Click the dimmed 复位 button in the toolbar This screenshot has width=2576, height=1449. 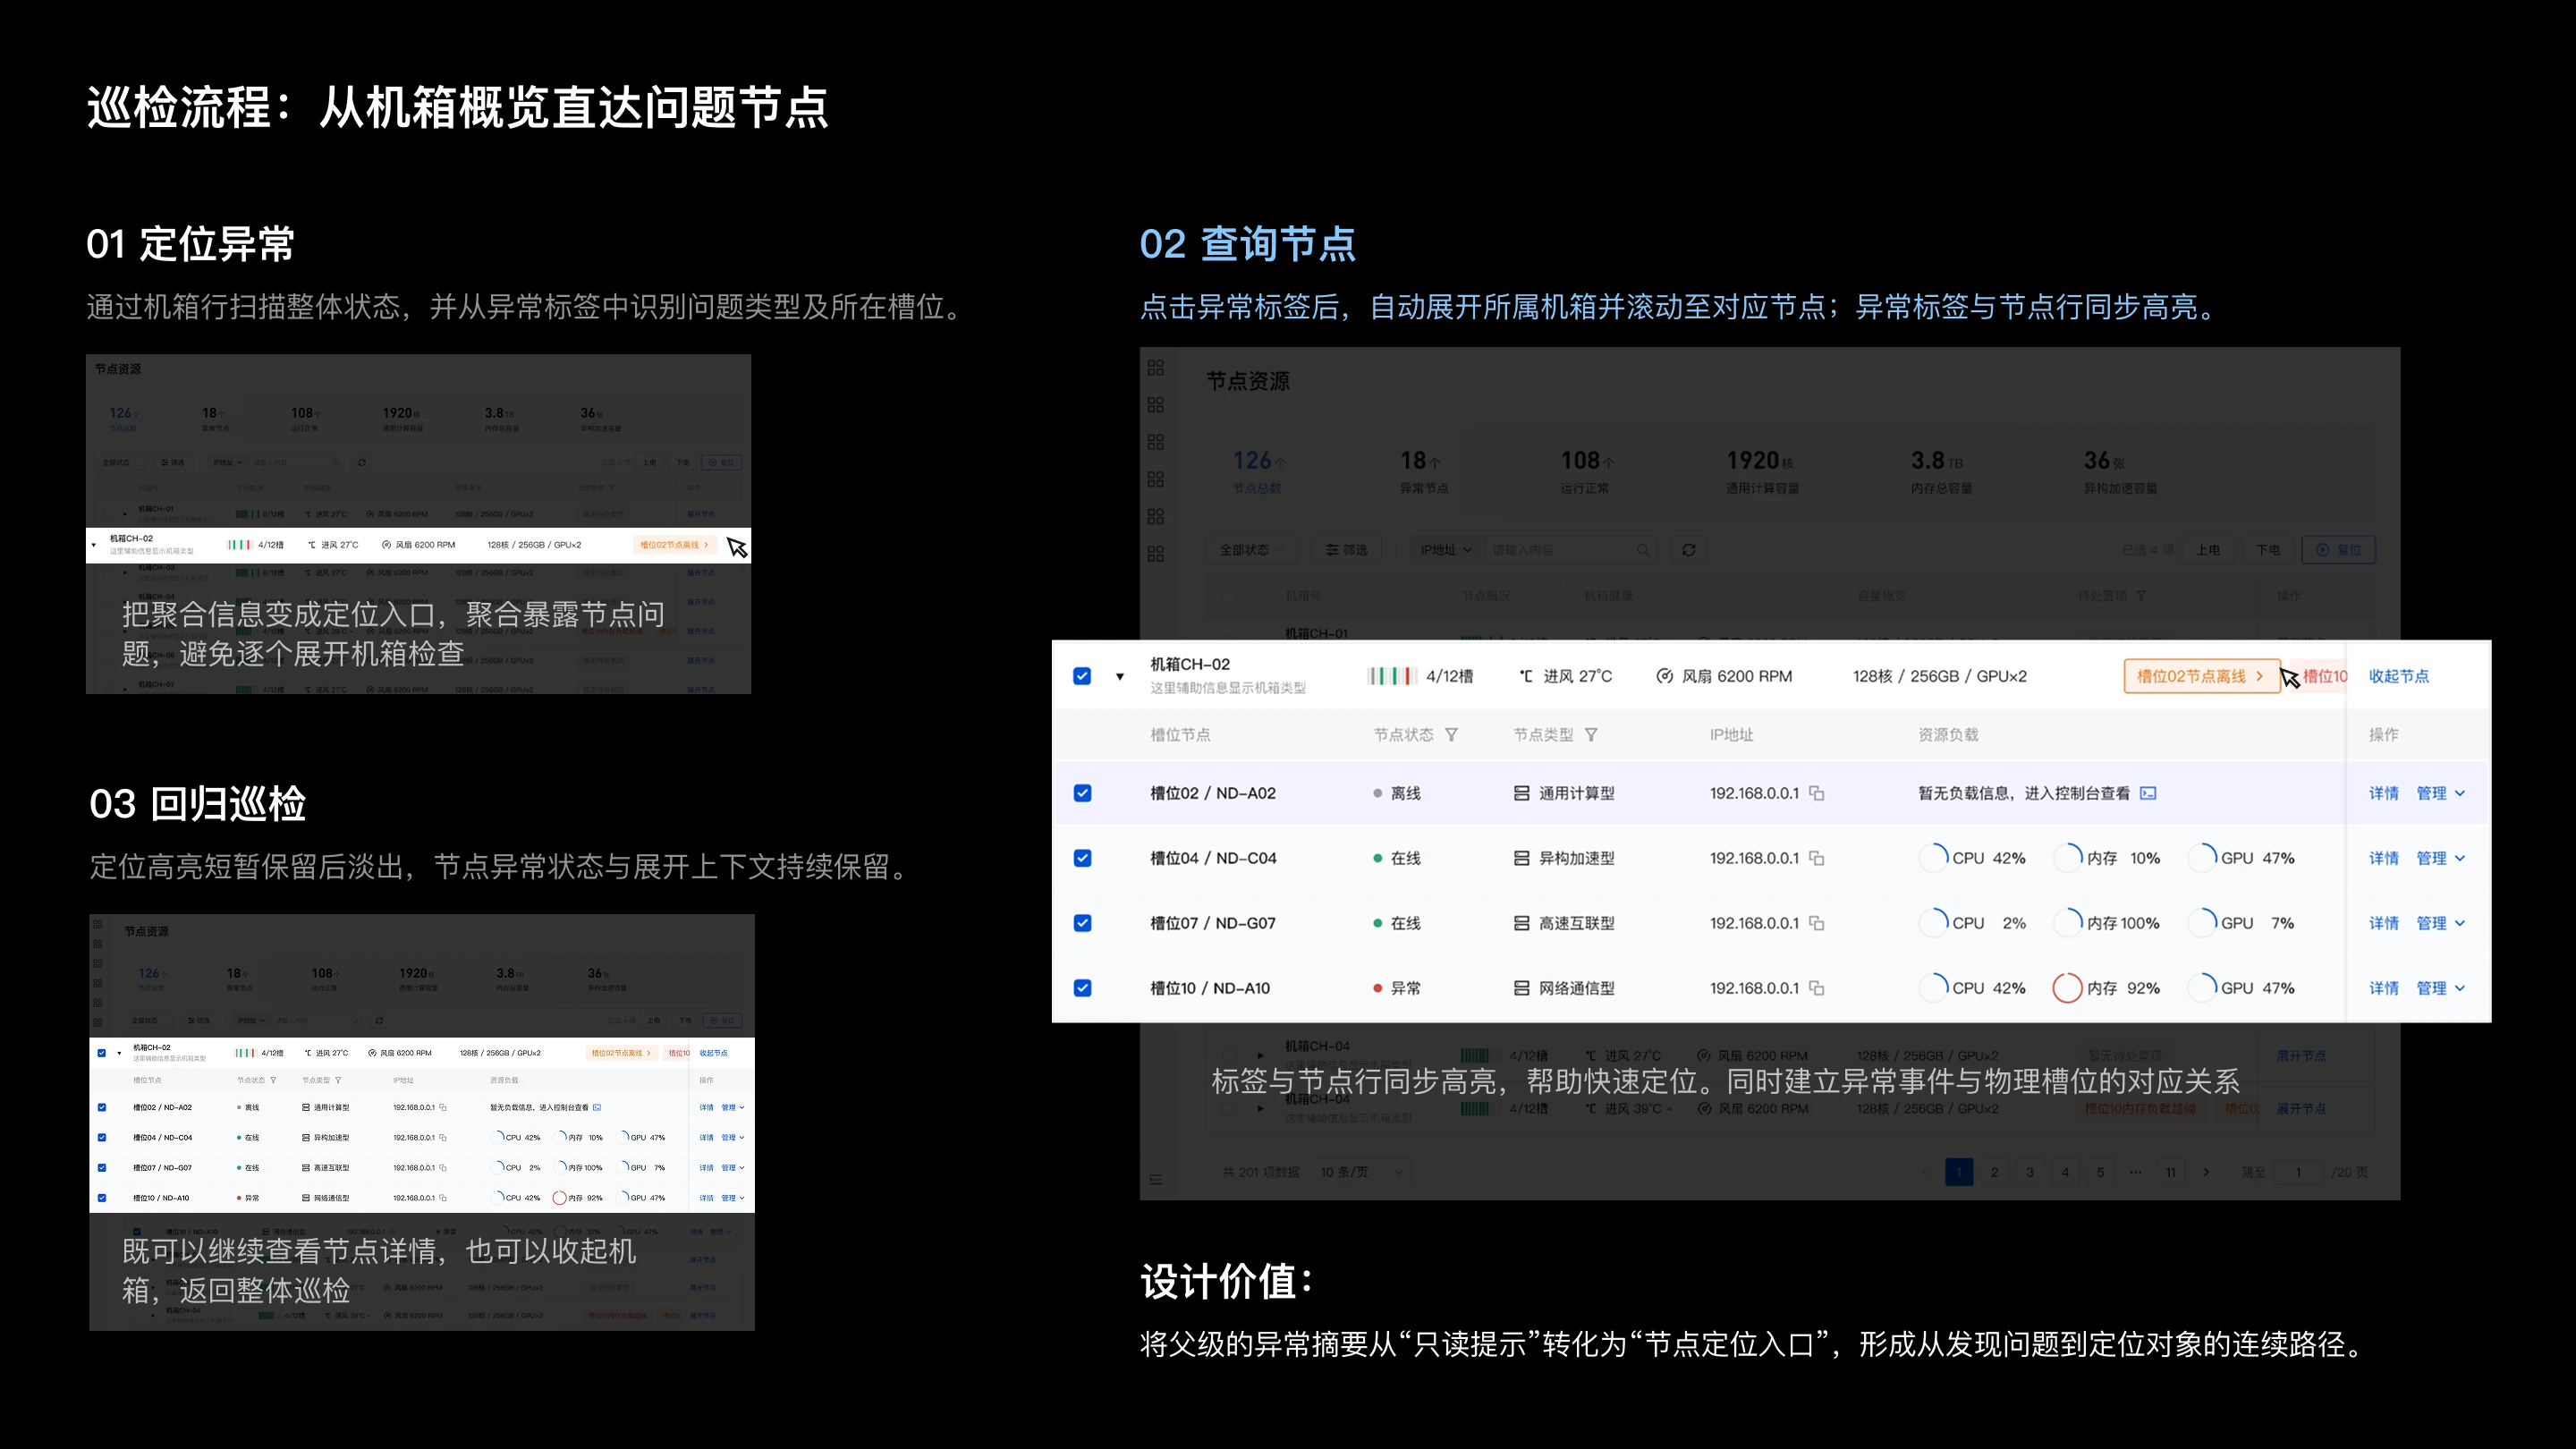(2338, 550)
